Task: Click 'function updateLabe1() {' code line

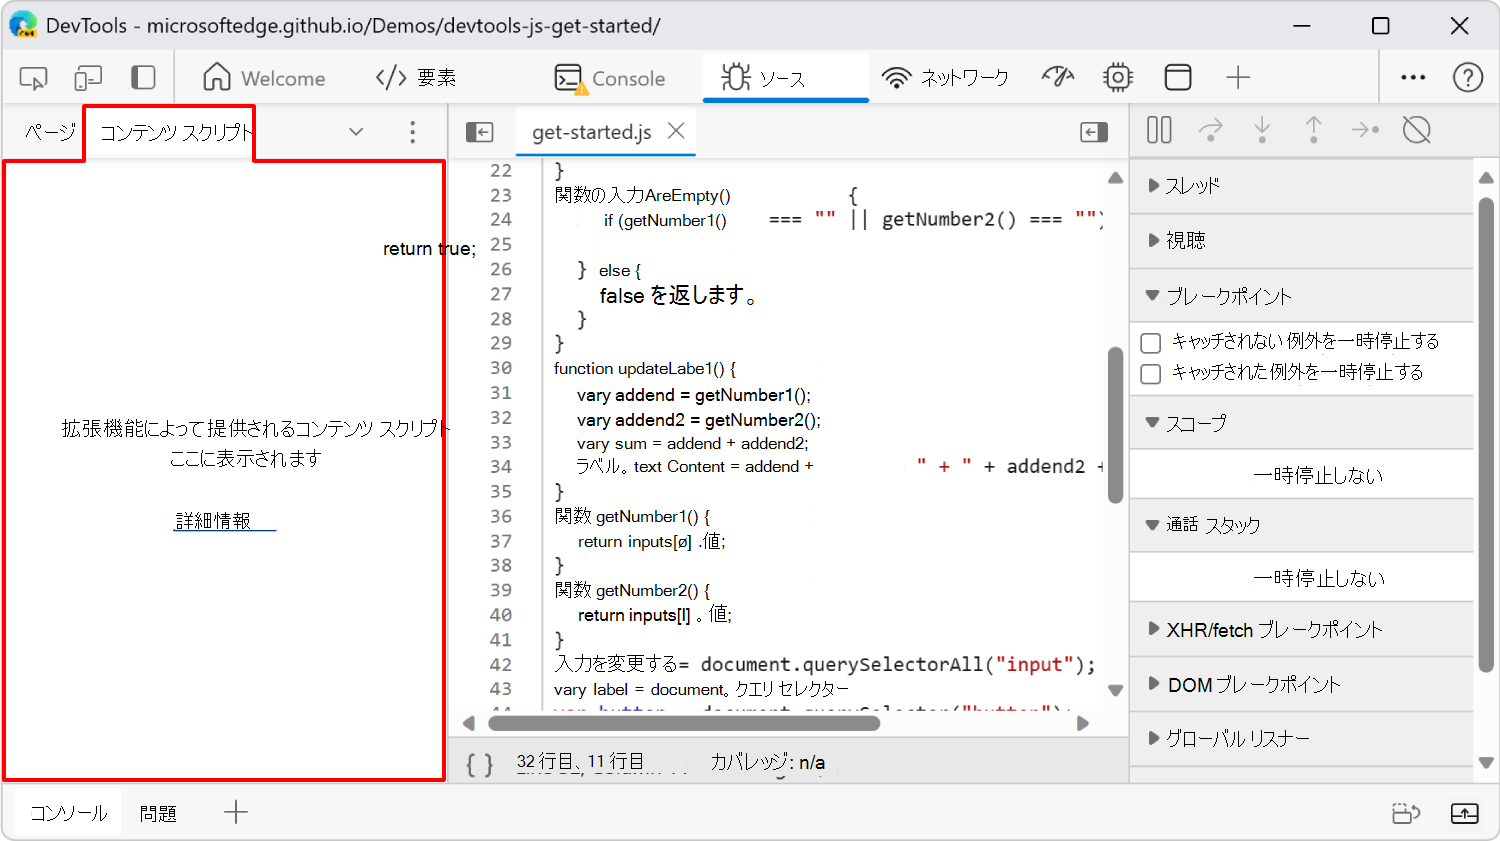Action: 645,368
